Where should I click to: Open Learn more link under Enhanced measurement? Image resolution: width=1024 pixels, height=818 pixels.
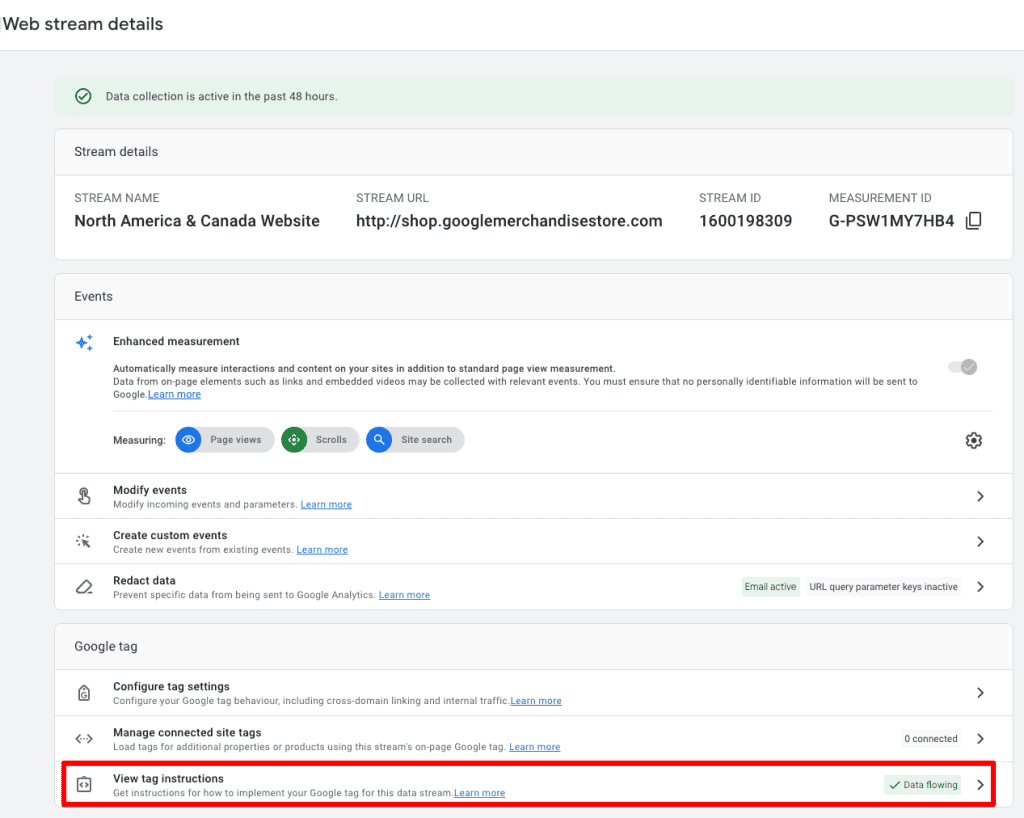175,395
